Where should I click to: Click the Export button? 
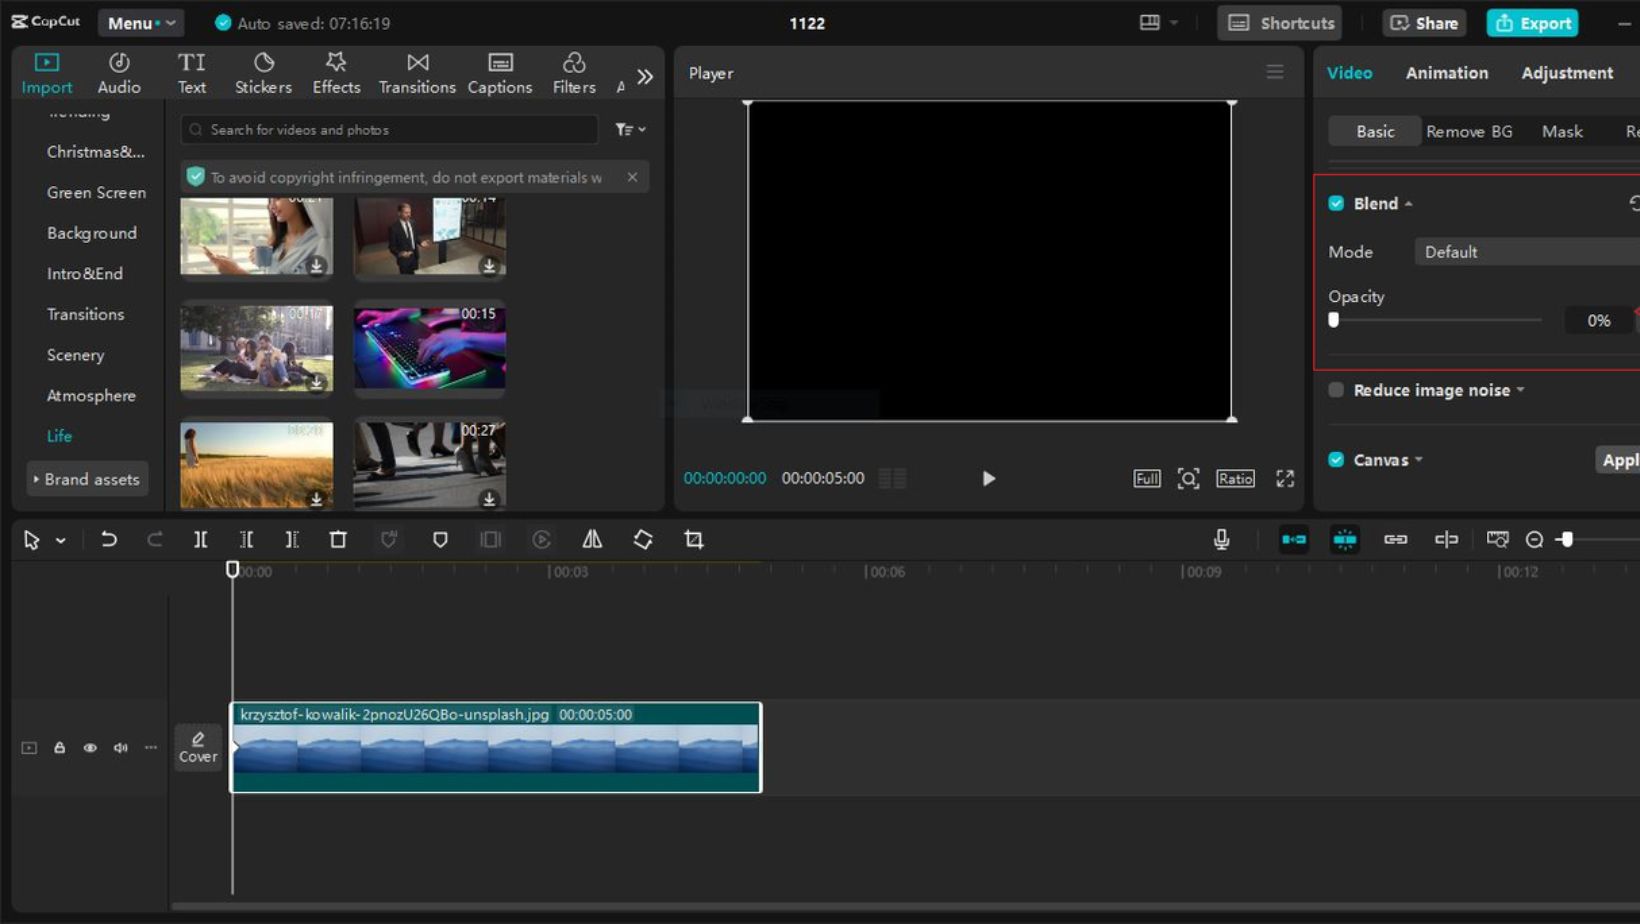(1532, 23)
